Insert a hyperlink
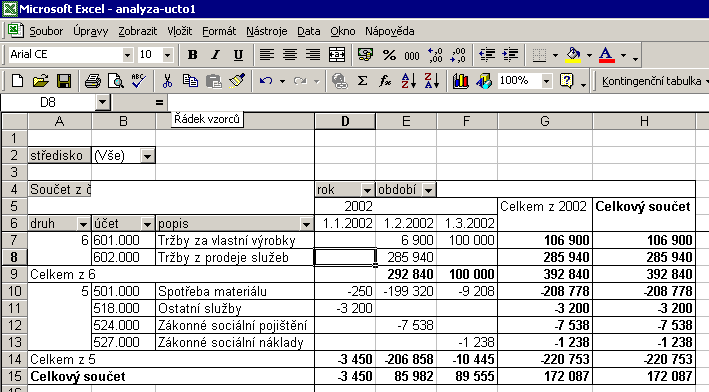This screenshot has height=392, width=709. click(339, 81)
